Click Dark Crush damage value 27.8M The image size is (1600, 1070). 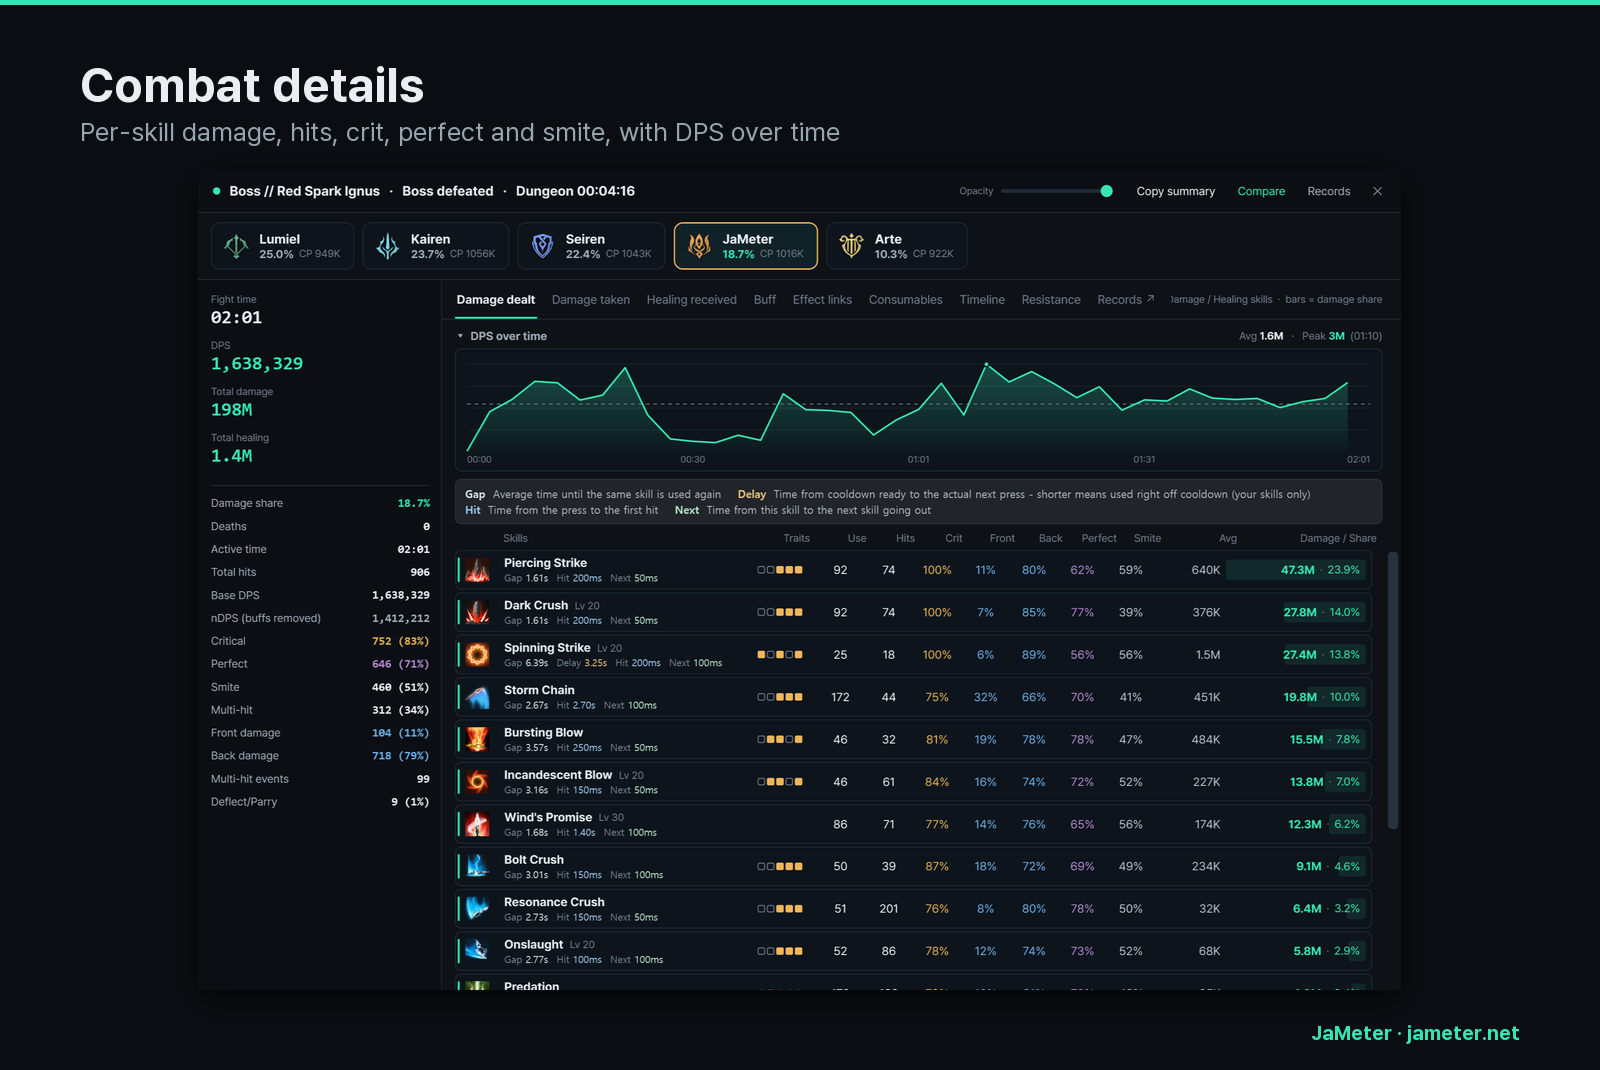tap(1300, 612)
